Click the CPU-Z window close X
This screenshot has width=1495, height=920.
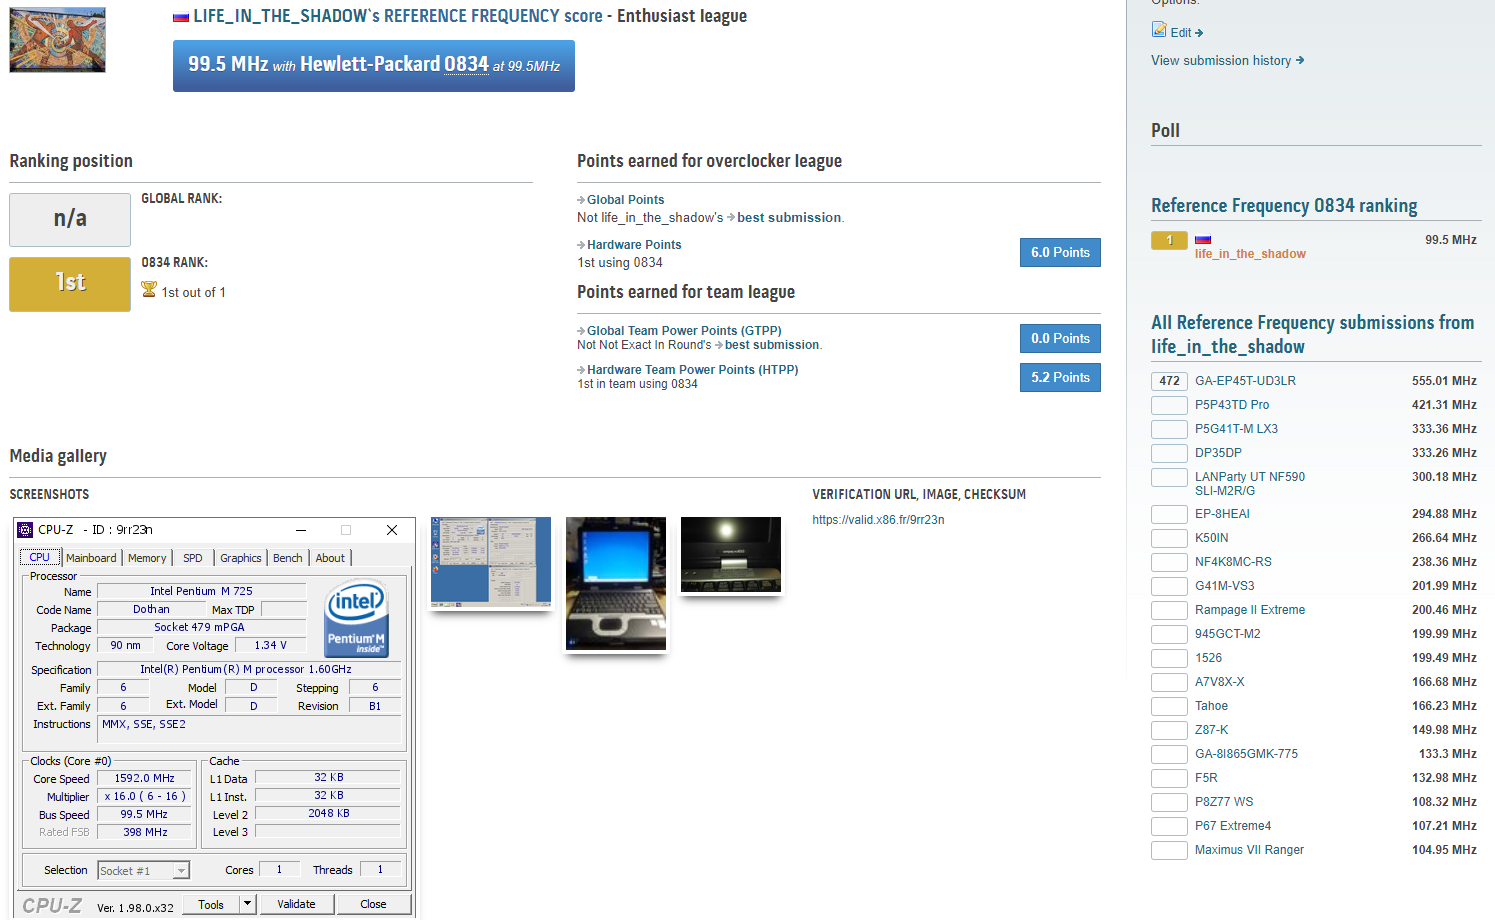[x=392, y=530]
